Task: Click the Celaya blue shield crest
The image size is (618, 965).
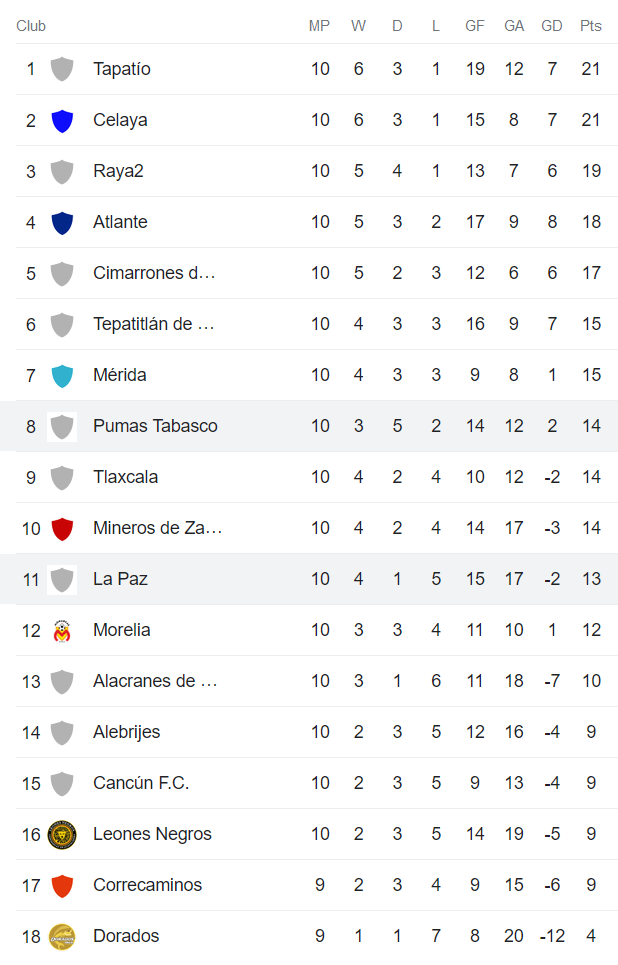Action: 62,121
